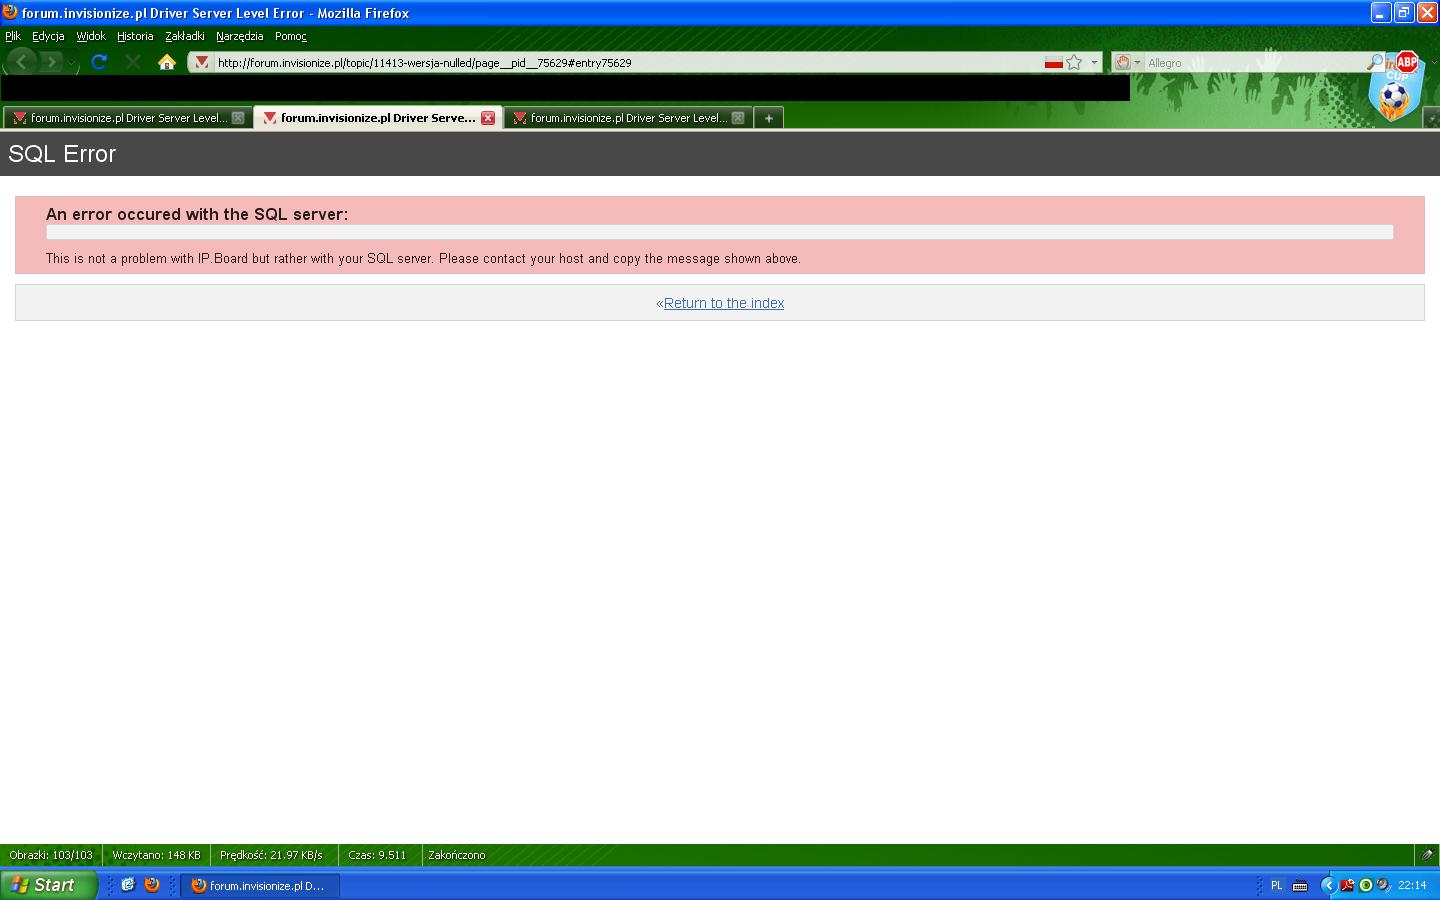Go to the browser home page
Image resolution: width=1440 pixels, height=900 pixels.
pyautogui.click(x=166, y=62)
